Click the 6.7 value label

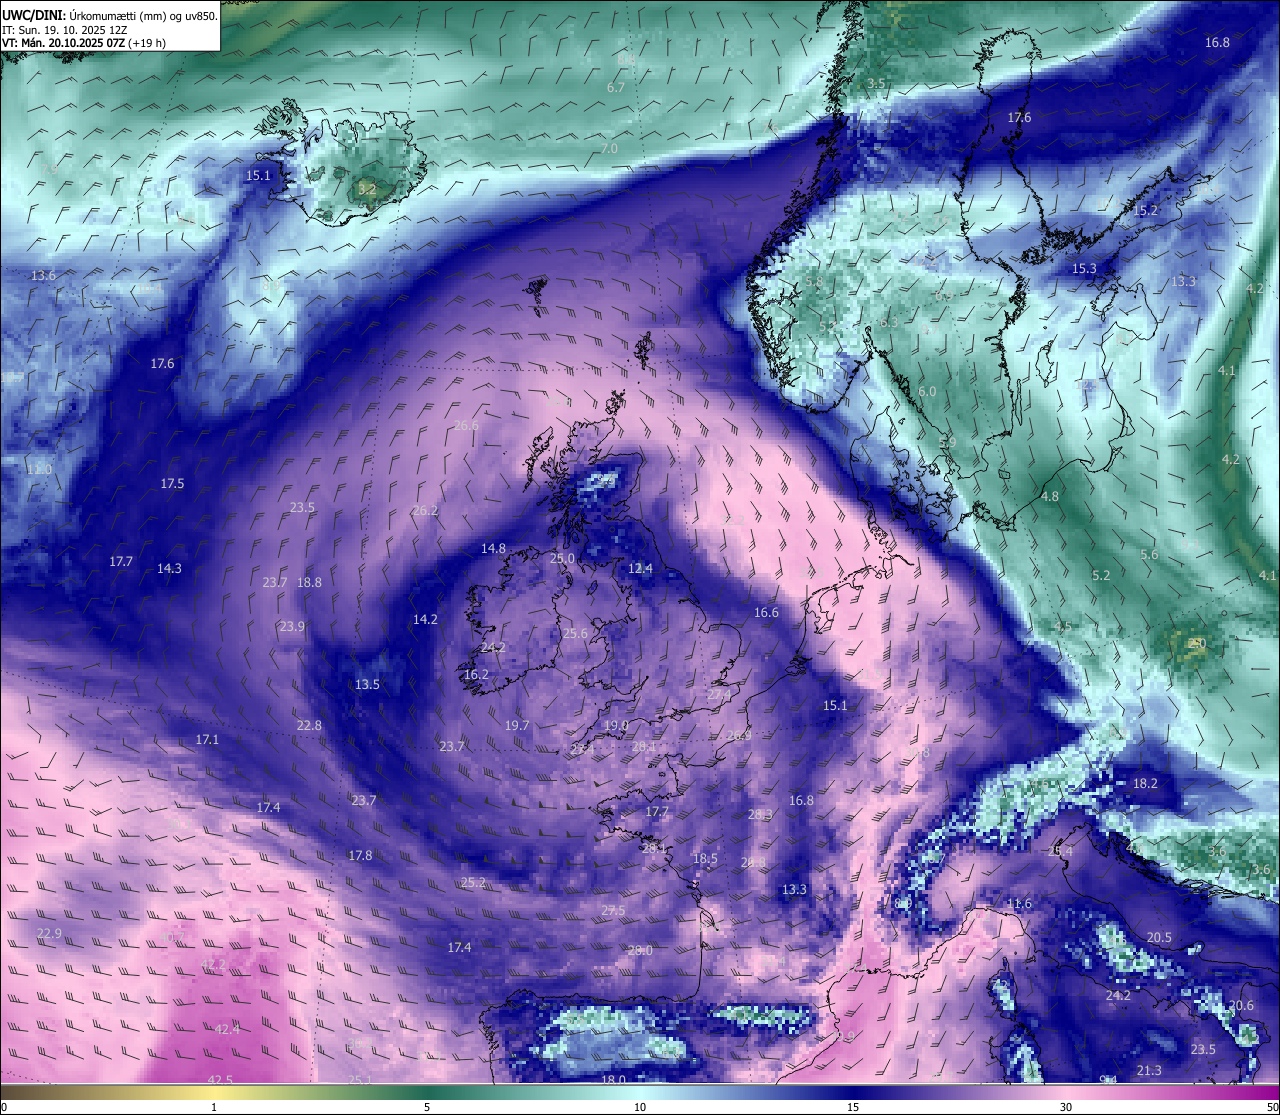coord(616,88)
